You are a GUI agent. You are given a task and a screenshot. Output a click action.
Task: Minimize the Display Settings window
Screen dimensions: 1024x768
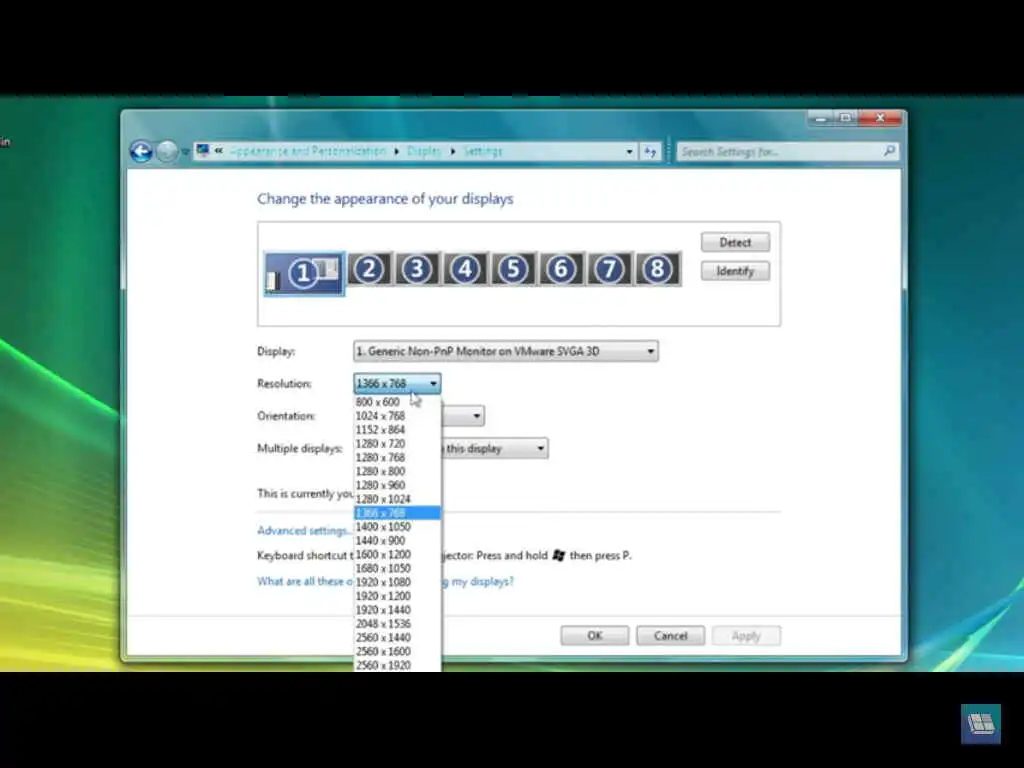tap(820, 118)
